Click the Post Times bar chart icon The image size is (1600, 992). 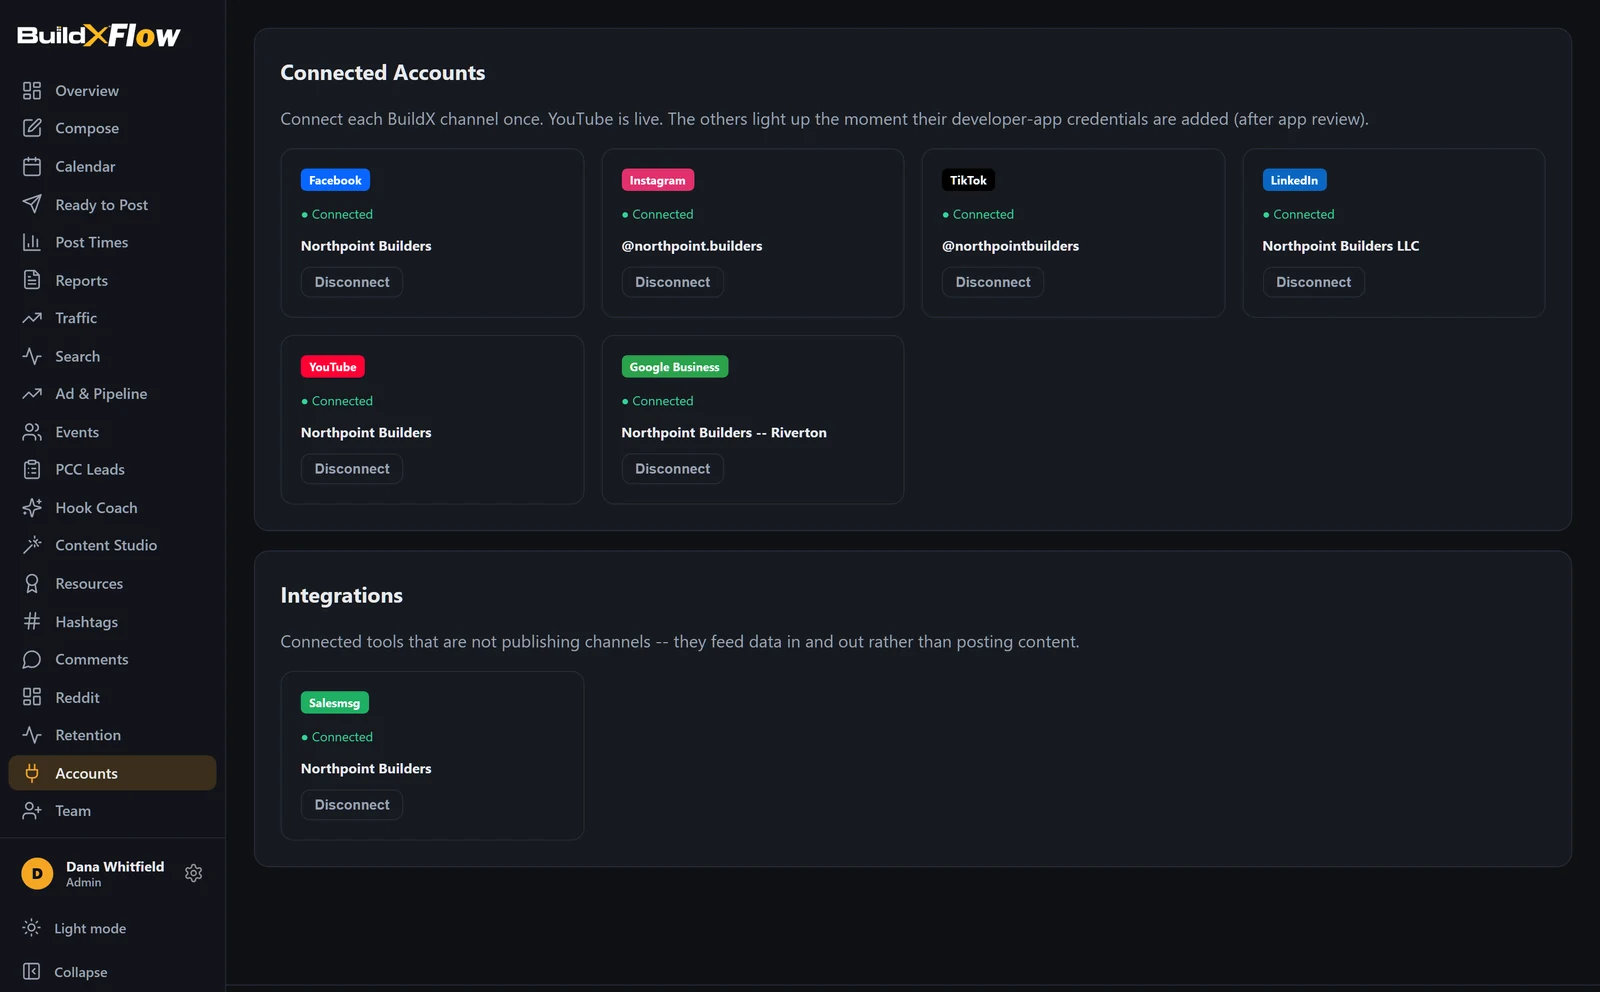point(32,242)
